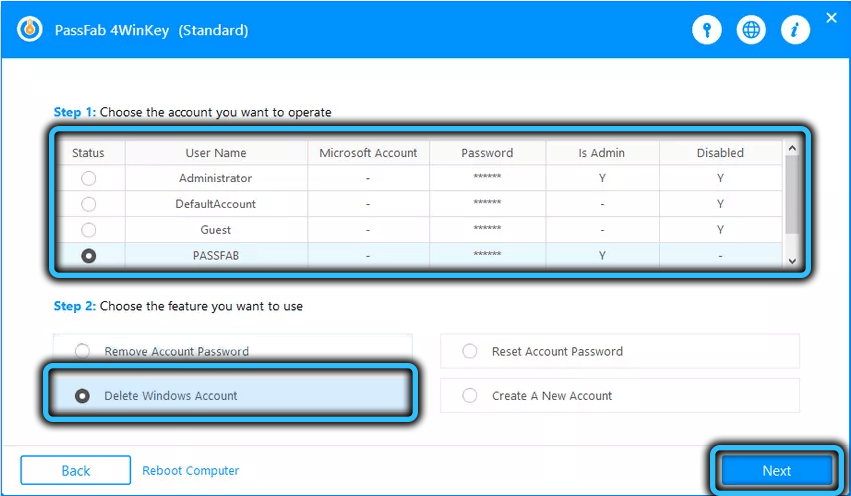Click the User Name column header
The width and height of the screenshot is (851, 496).
[x=216, y=153]
